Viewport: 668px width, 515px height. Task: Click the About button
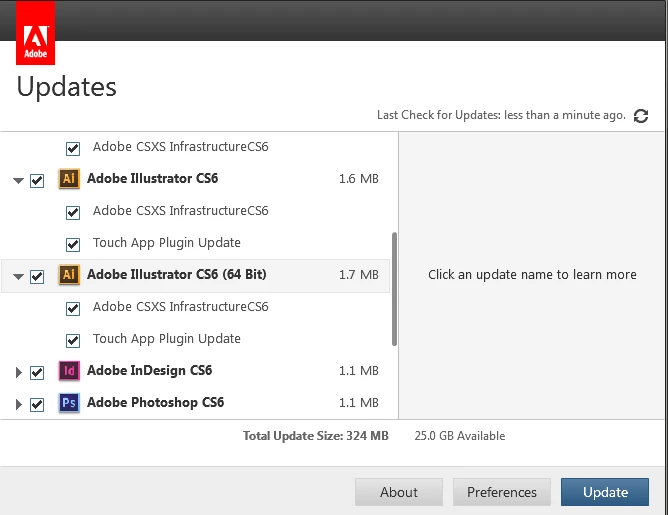pyautogui.click(x=399, y=492)
